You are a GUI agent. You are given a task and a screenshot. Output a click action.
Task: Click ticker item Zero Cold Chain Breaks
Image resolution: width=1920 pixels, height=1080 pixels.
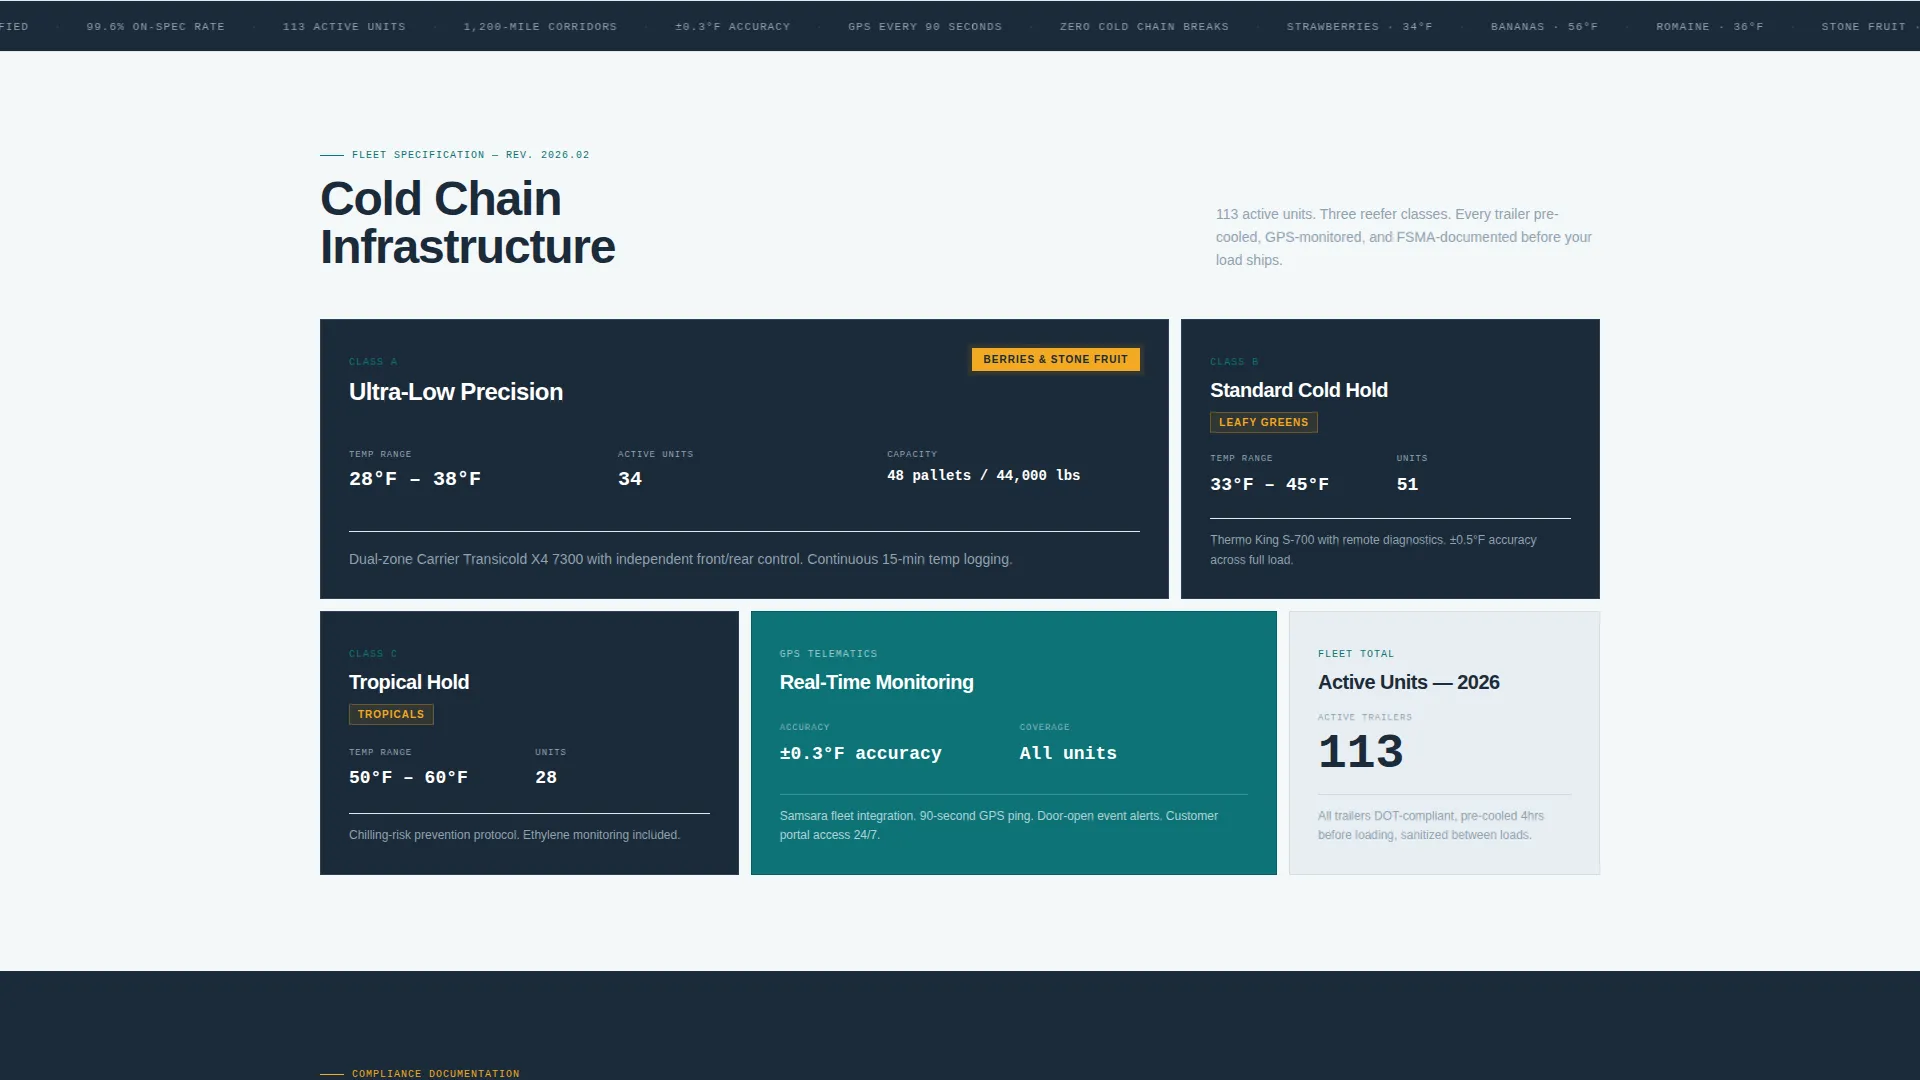point(1144,27)
